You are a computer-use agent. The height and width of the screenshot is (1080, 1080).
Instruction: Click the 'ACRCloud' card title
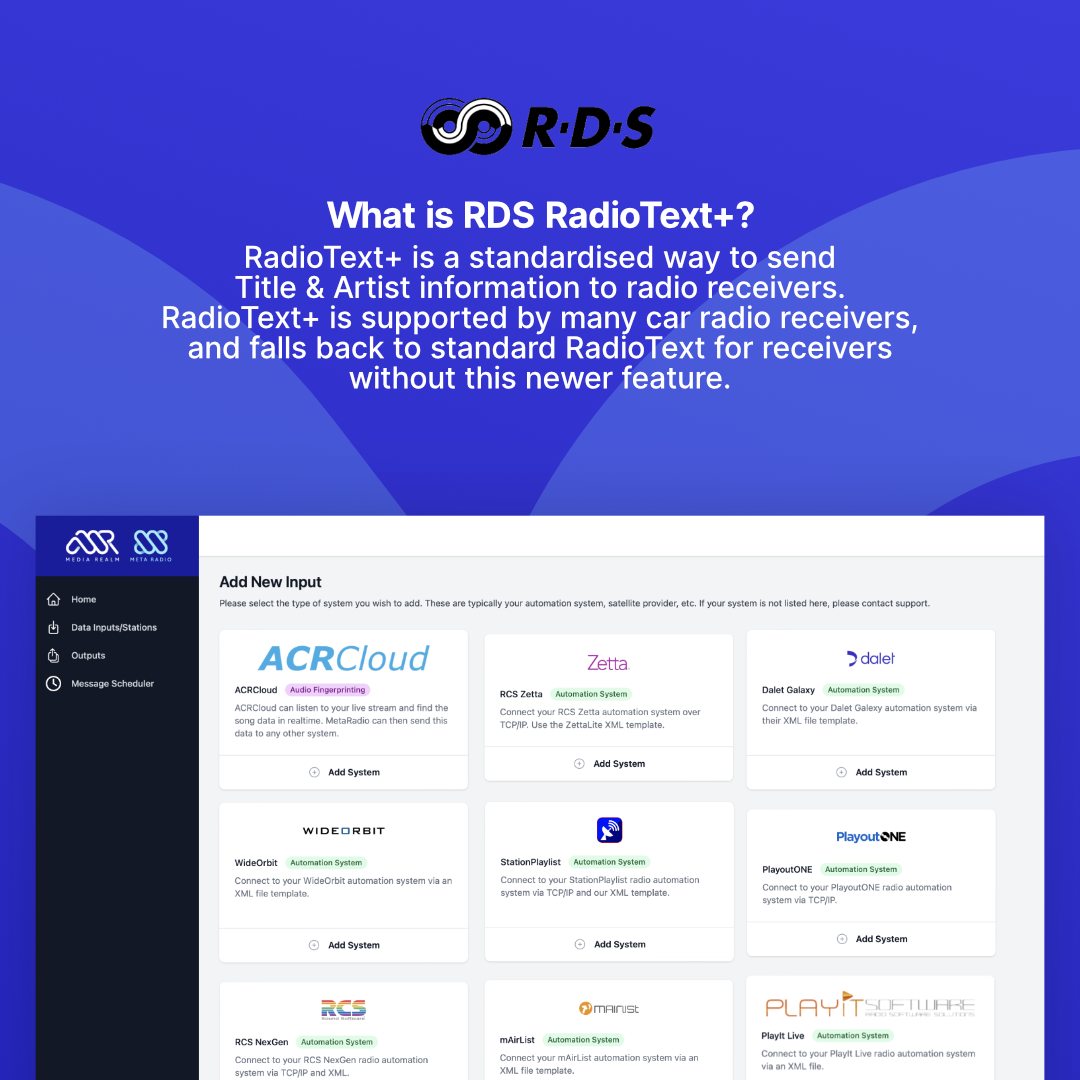pyautogui.click(x=256, y=690)
